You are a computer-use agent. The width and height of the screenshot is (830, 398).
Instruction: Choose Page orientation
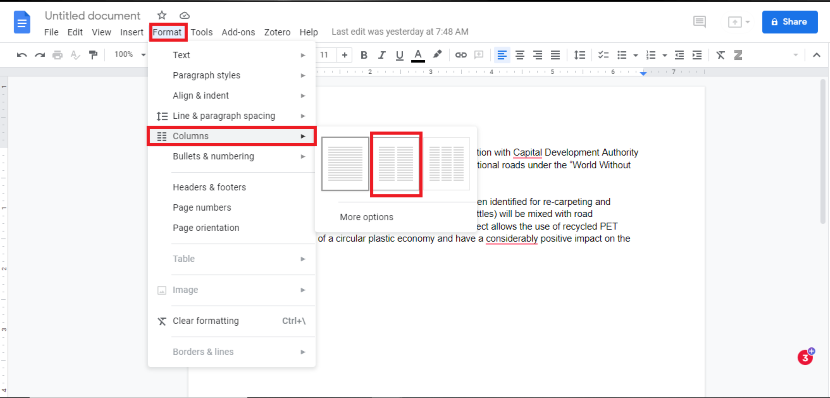[x=232, y=228]
